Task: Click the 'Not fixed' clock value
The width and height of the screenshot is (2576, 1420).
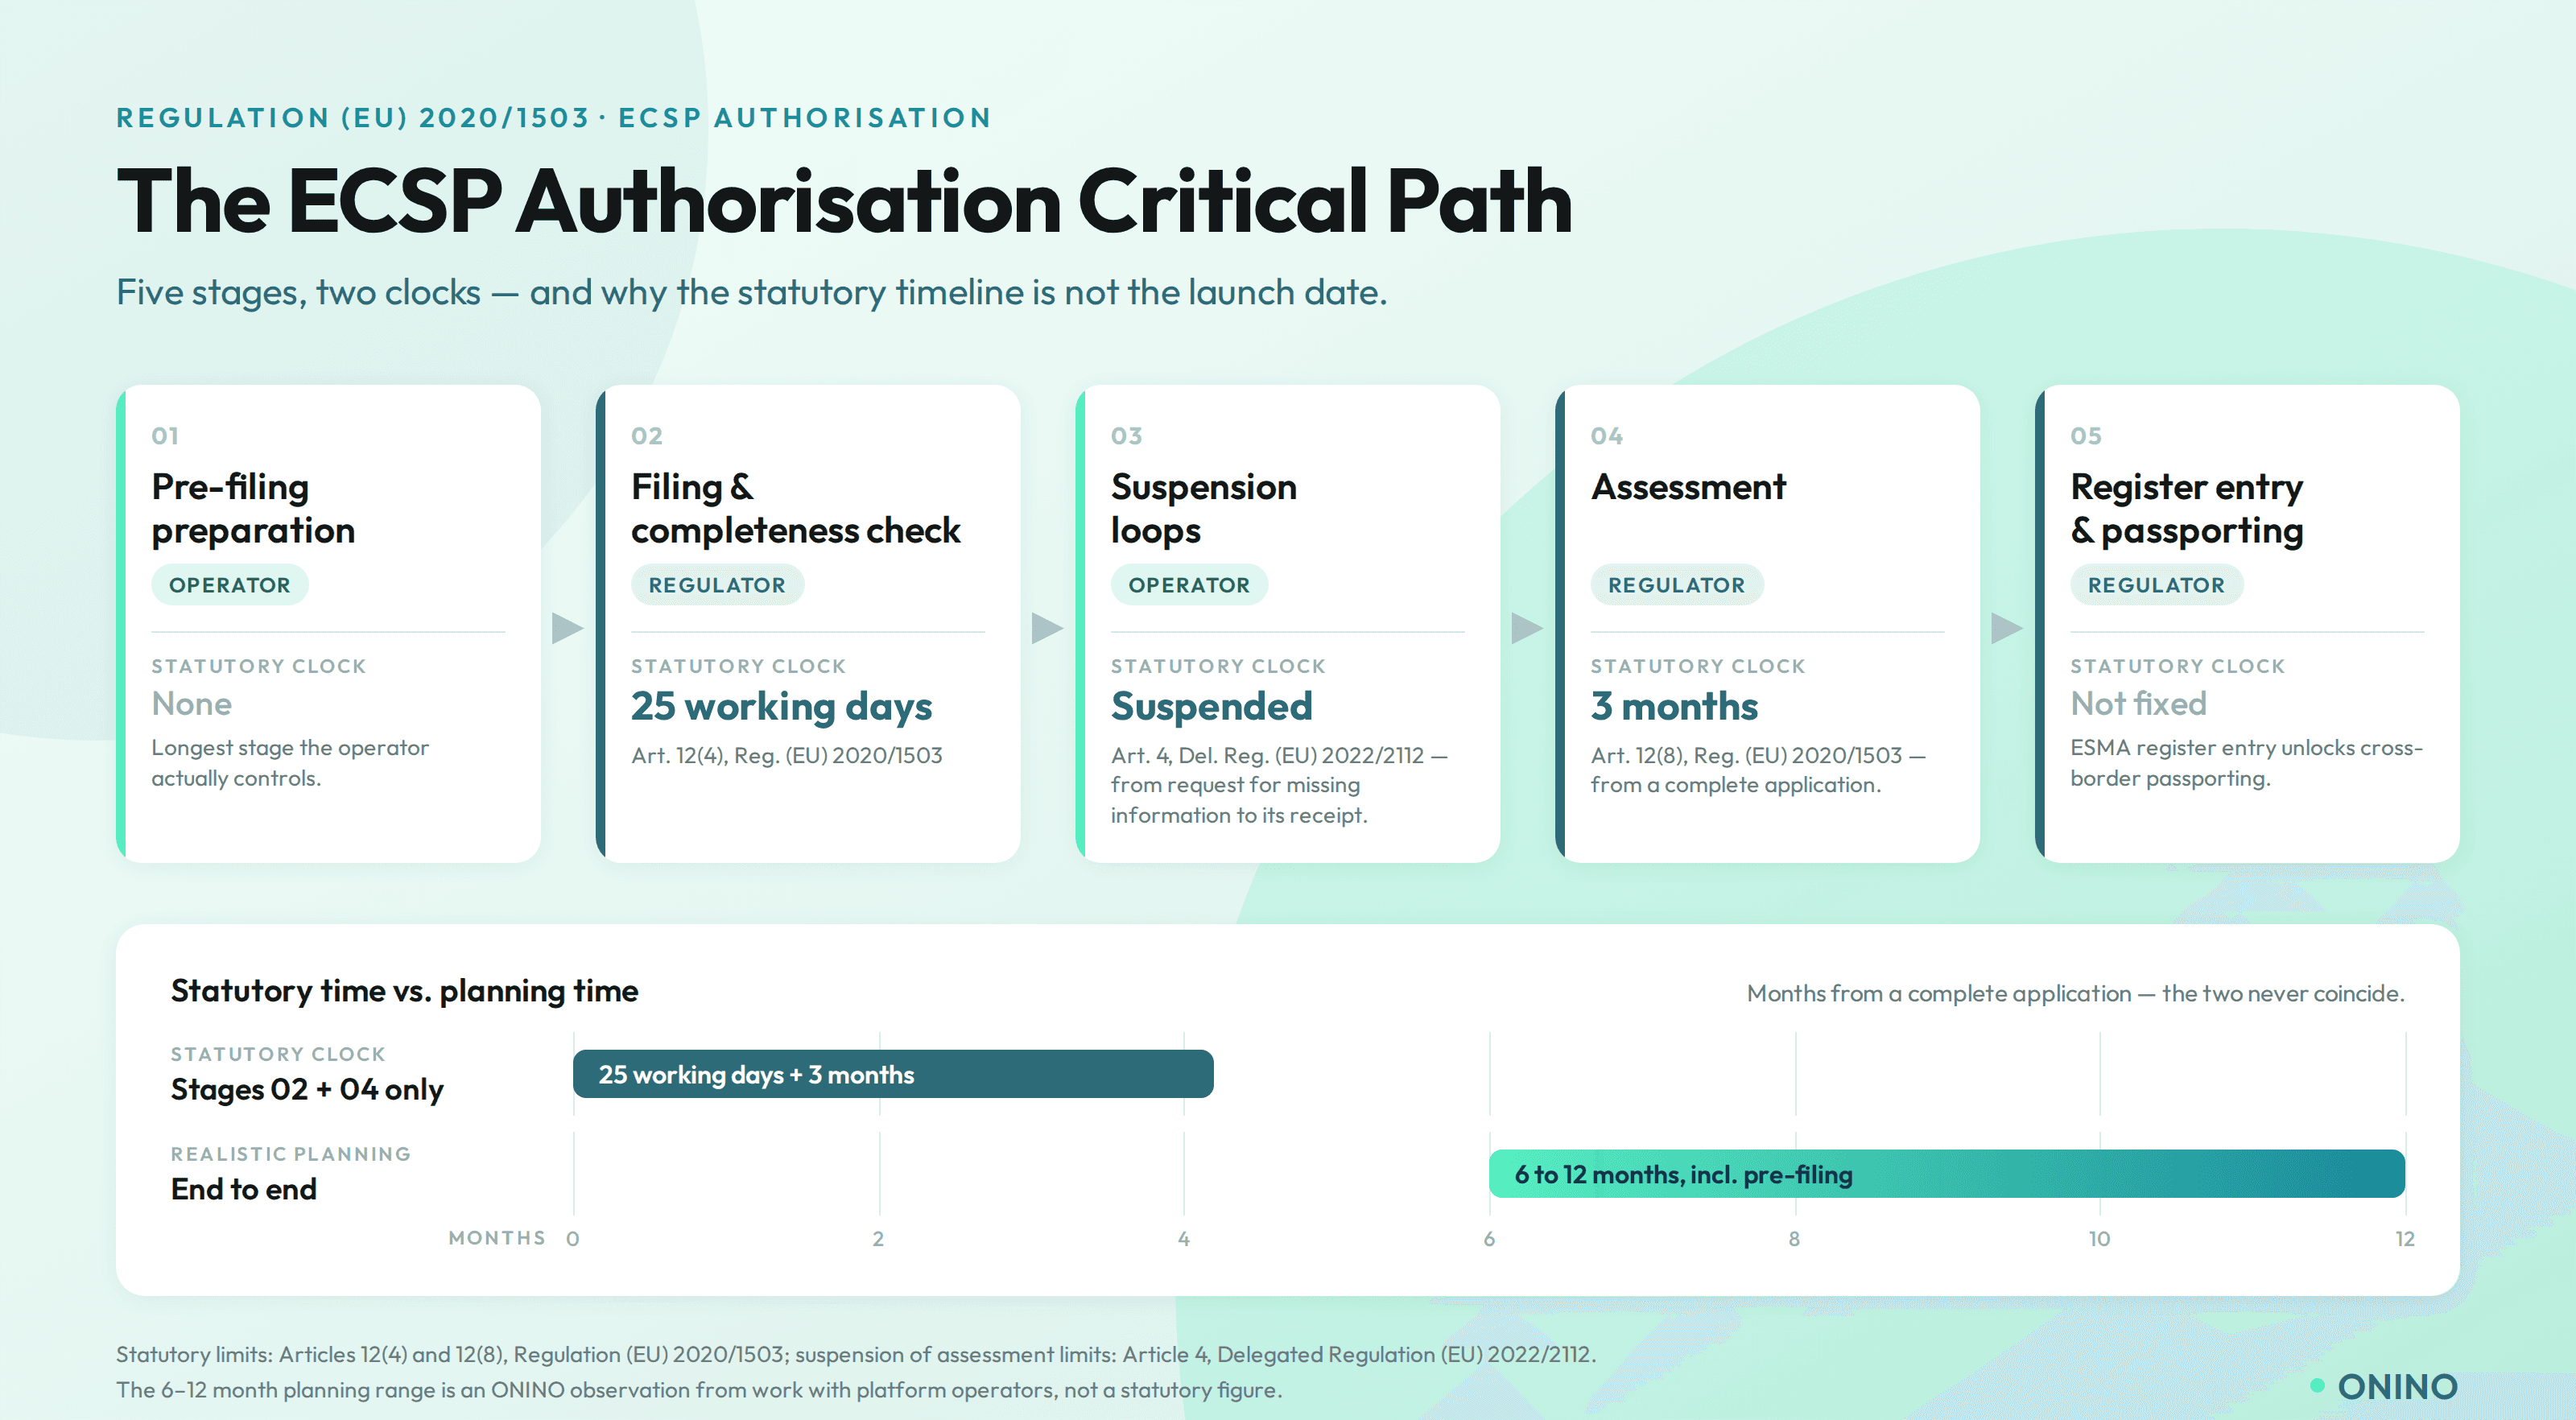Action: click(x=2139, y=704)
